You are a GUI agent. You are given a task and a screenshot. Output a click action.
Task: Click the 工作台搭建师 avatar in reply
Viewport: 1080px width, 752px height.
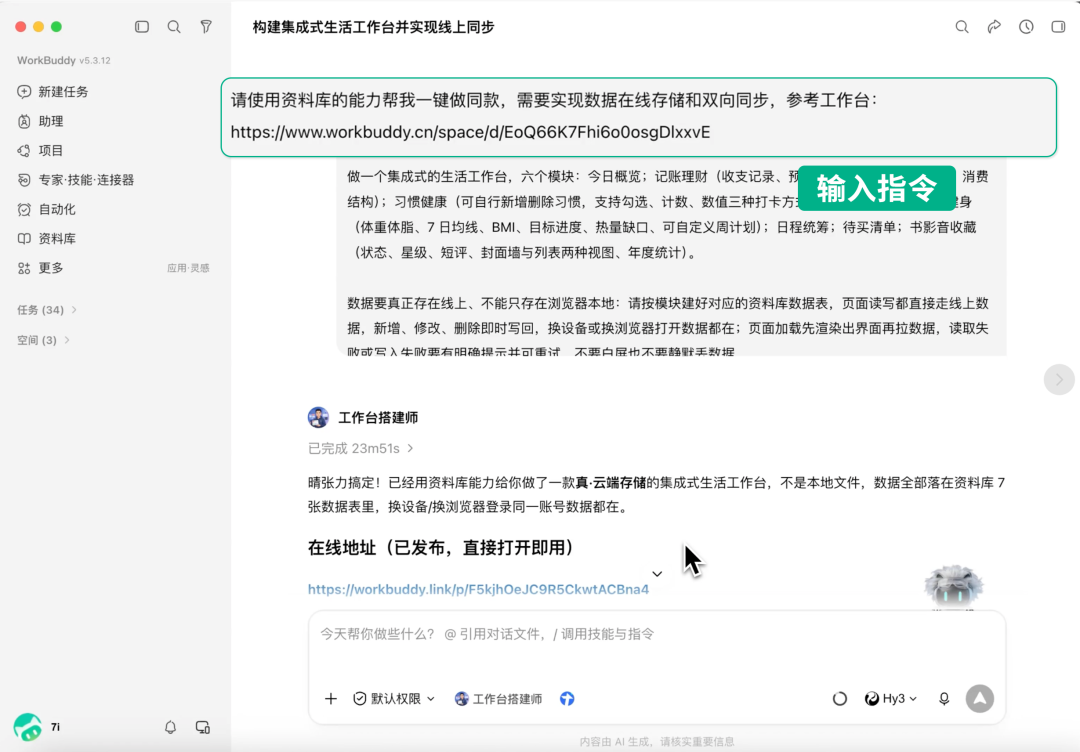tap(318, 417)
